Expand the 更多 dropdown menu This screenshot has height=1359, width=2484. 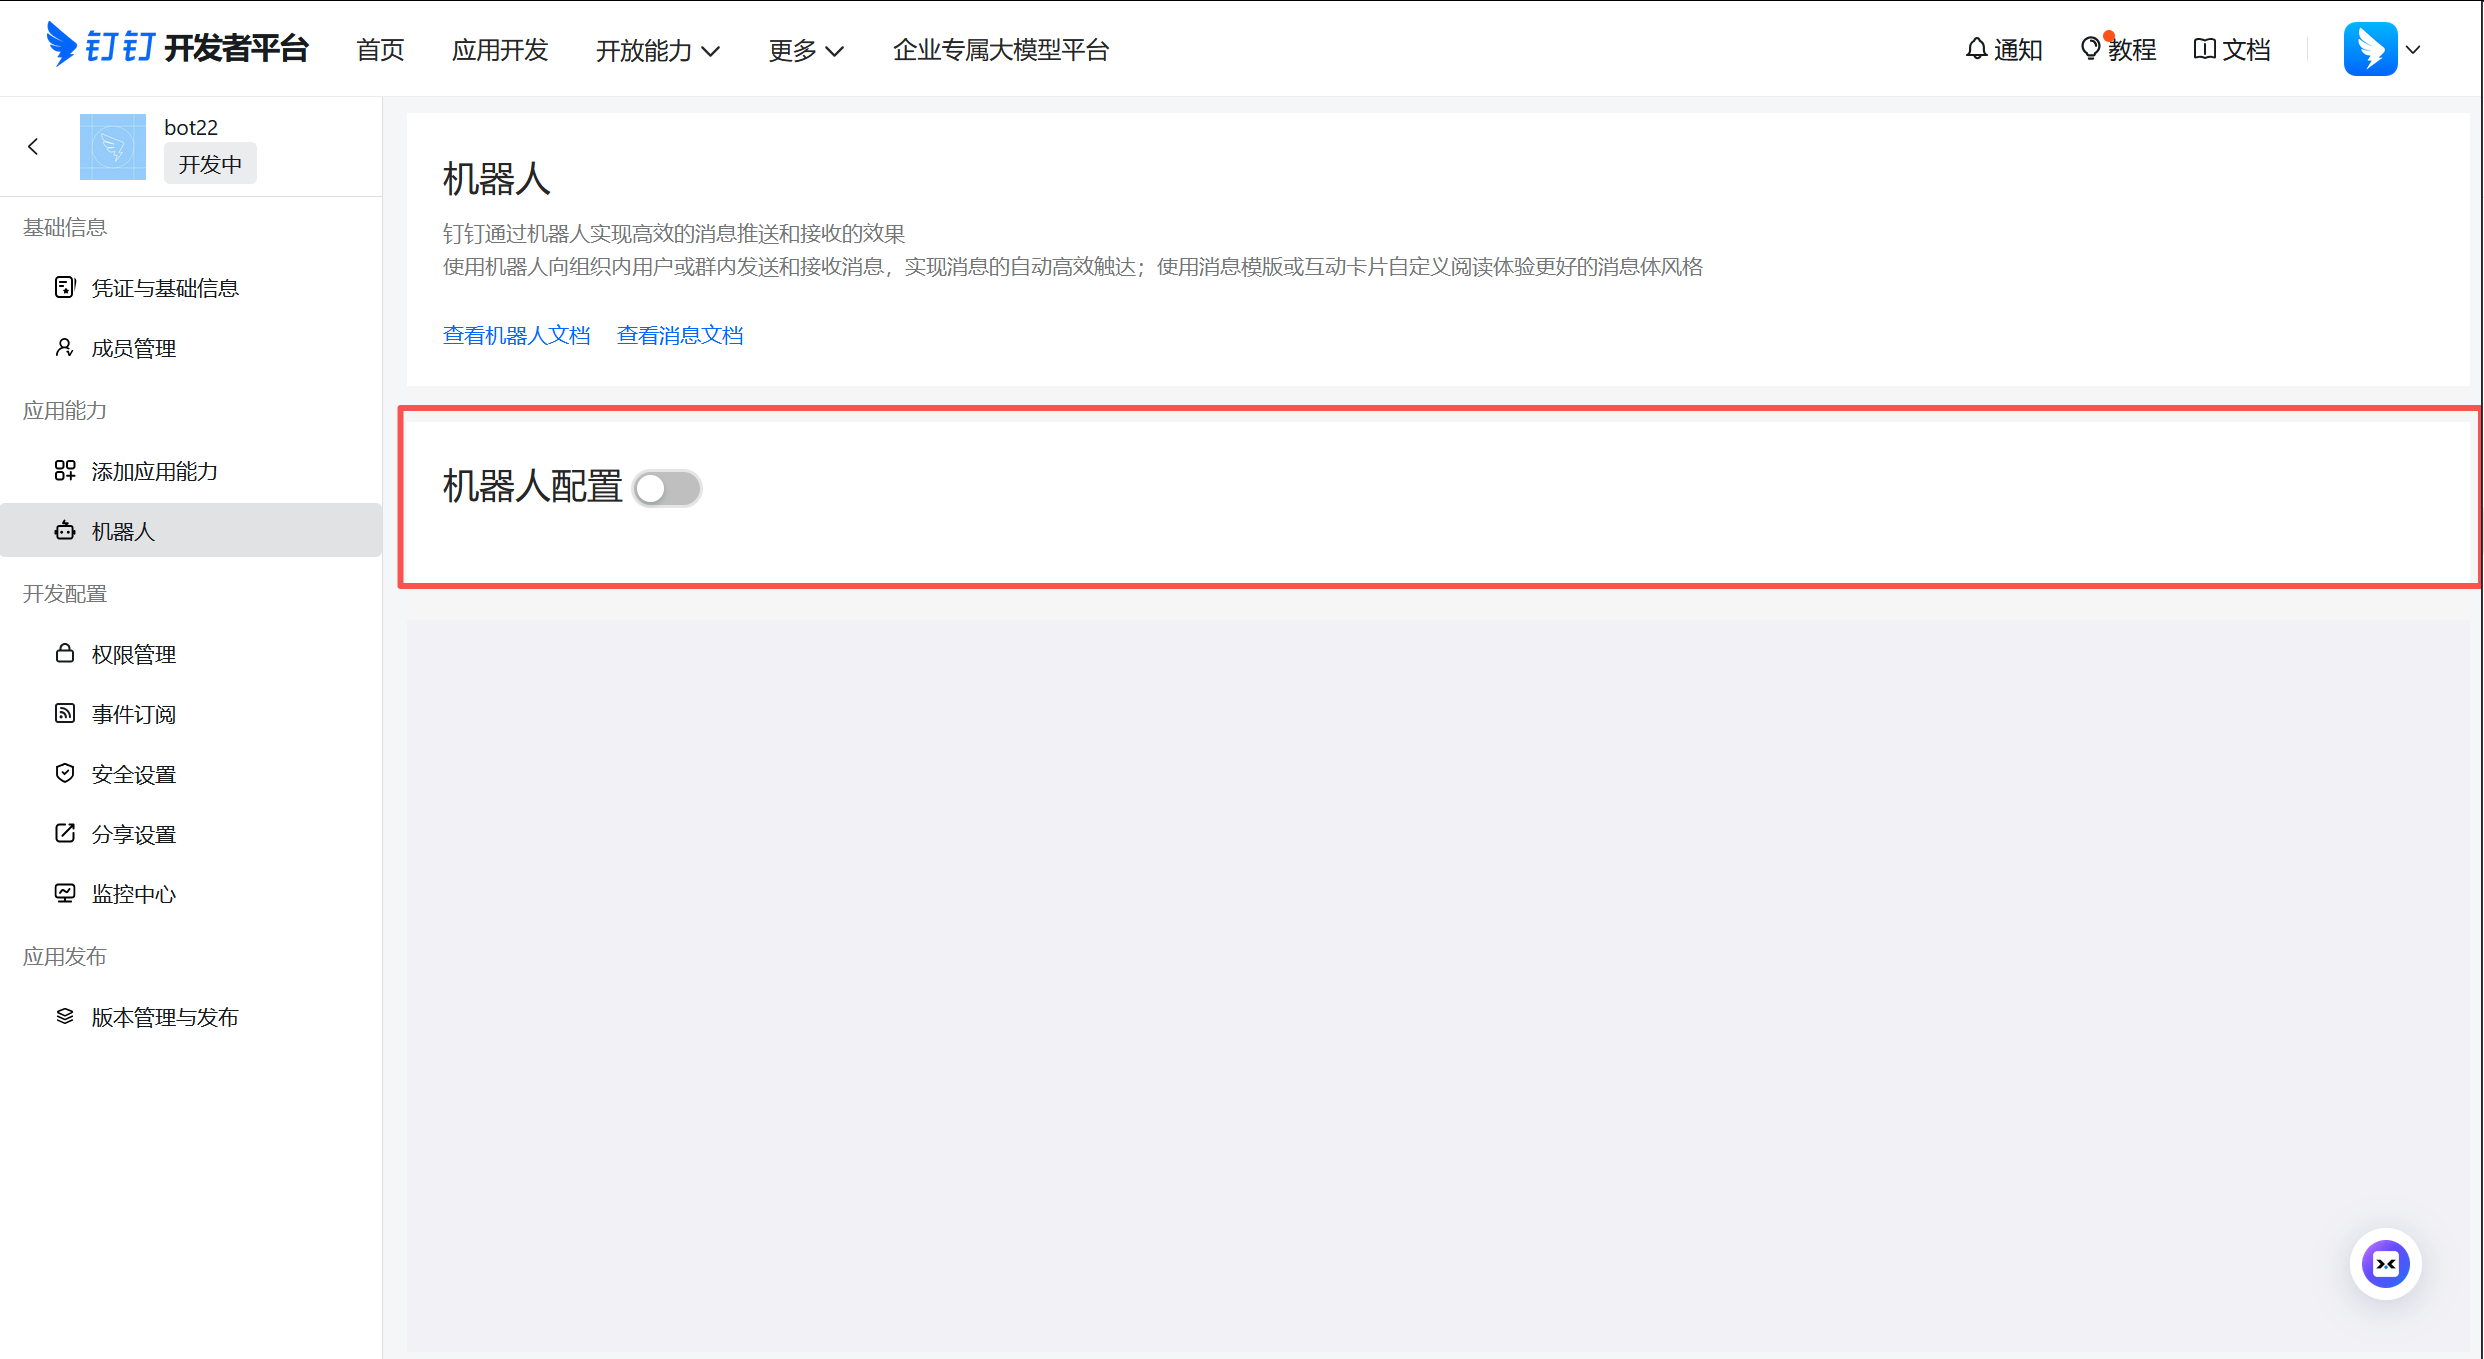(x=805, y=50)
